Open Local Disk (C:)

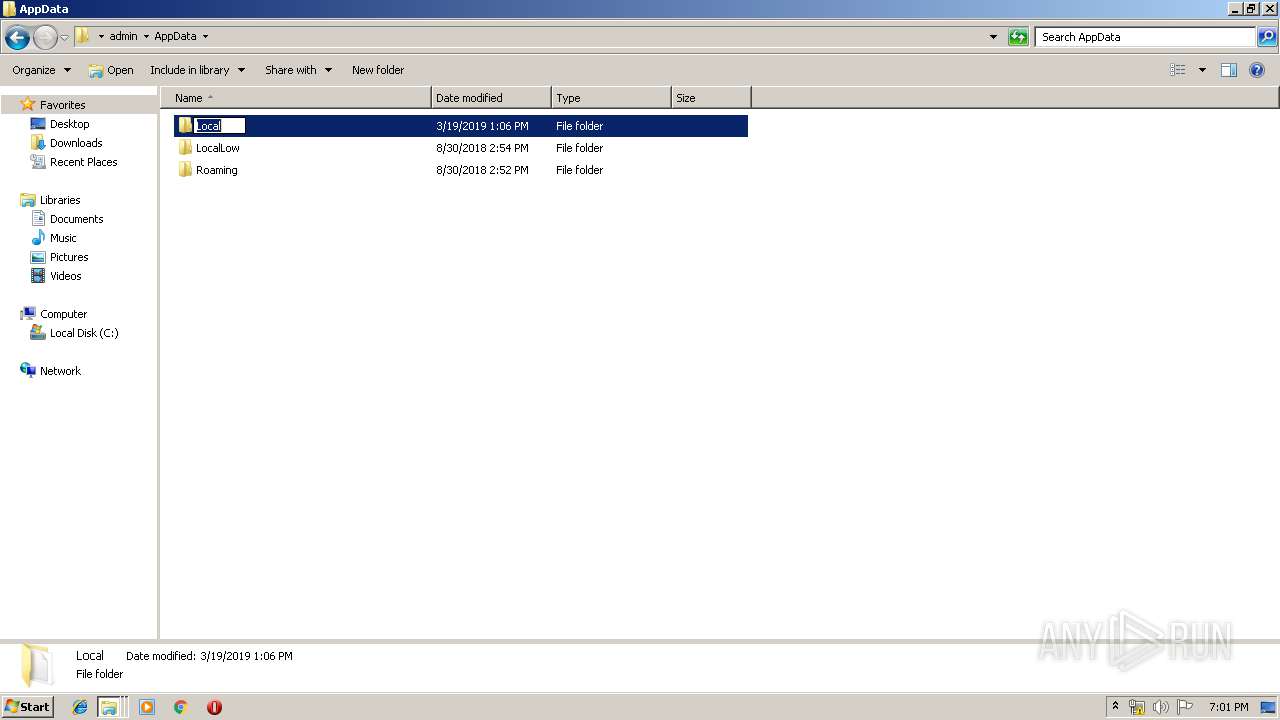84,333
